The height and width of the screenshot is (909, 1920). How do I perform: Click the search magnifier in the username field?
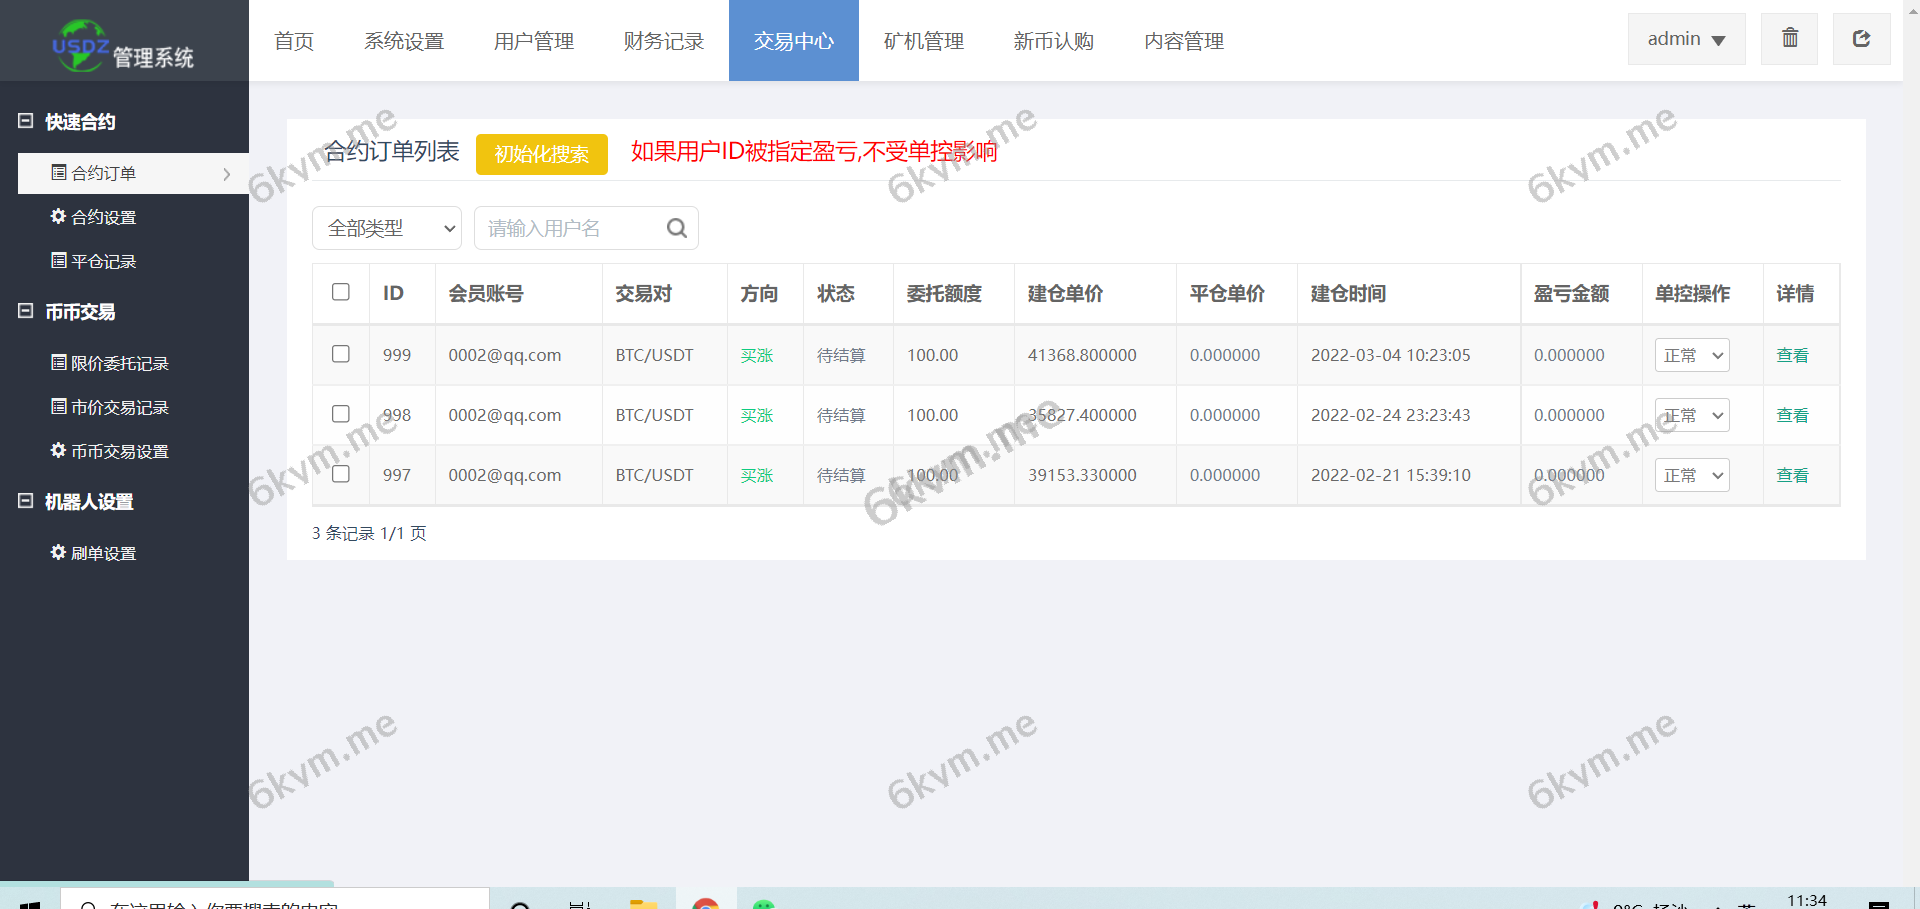676,228
